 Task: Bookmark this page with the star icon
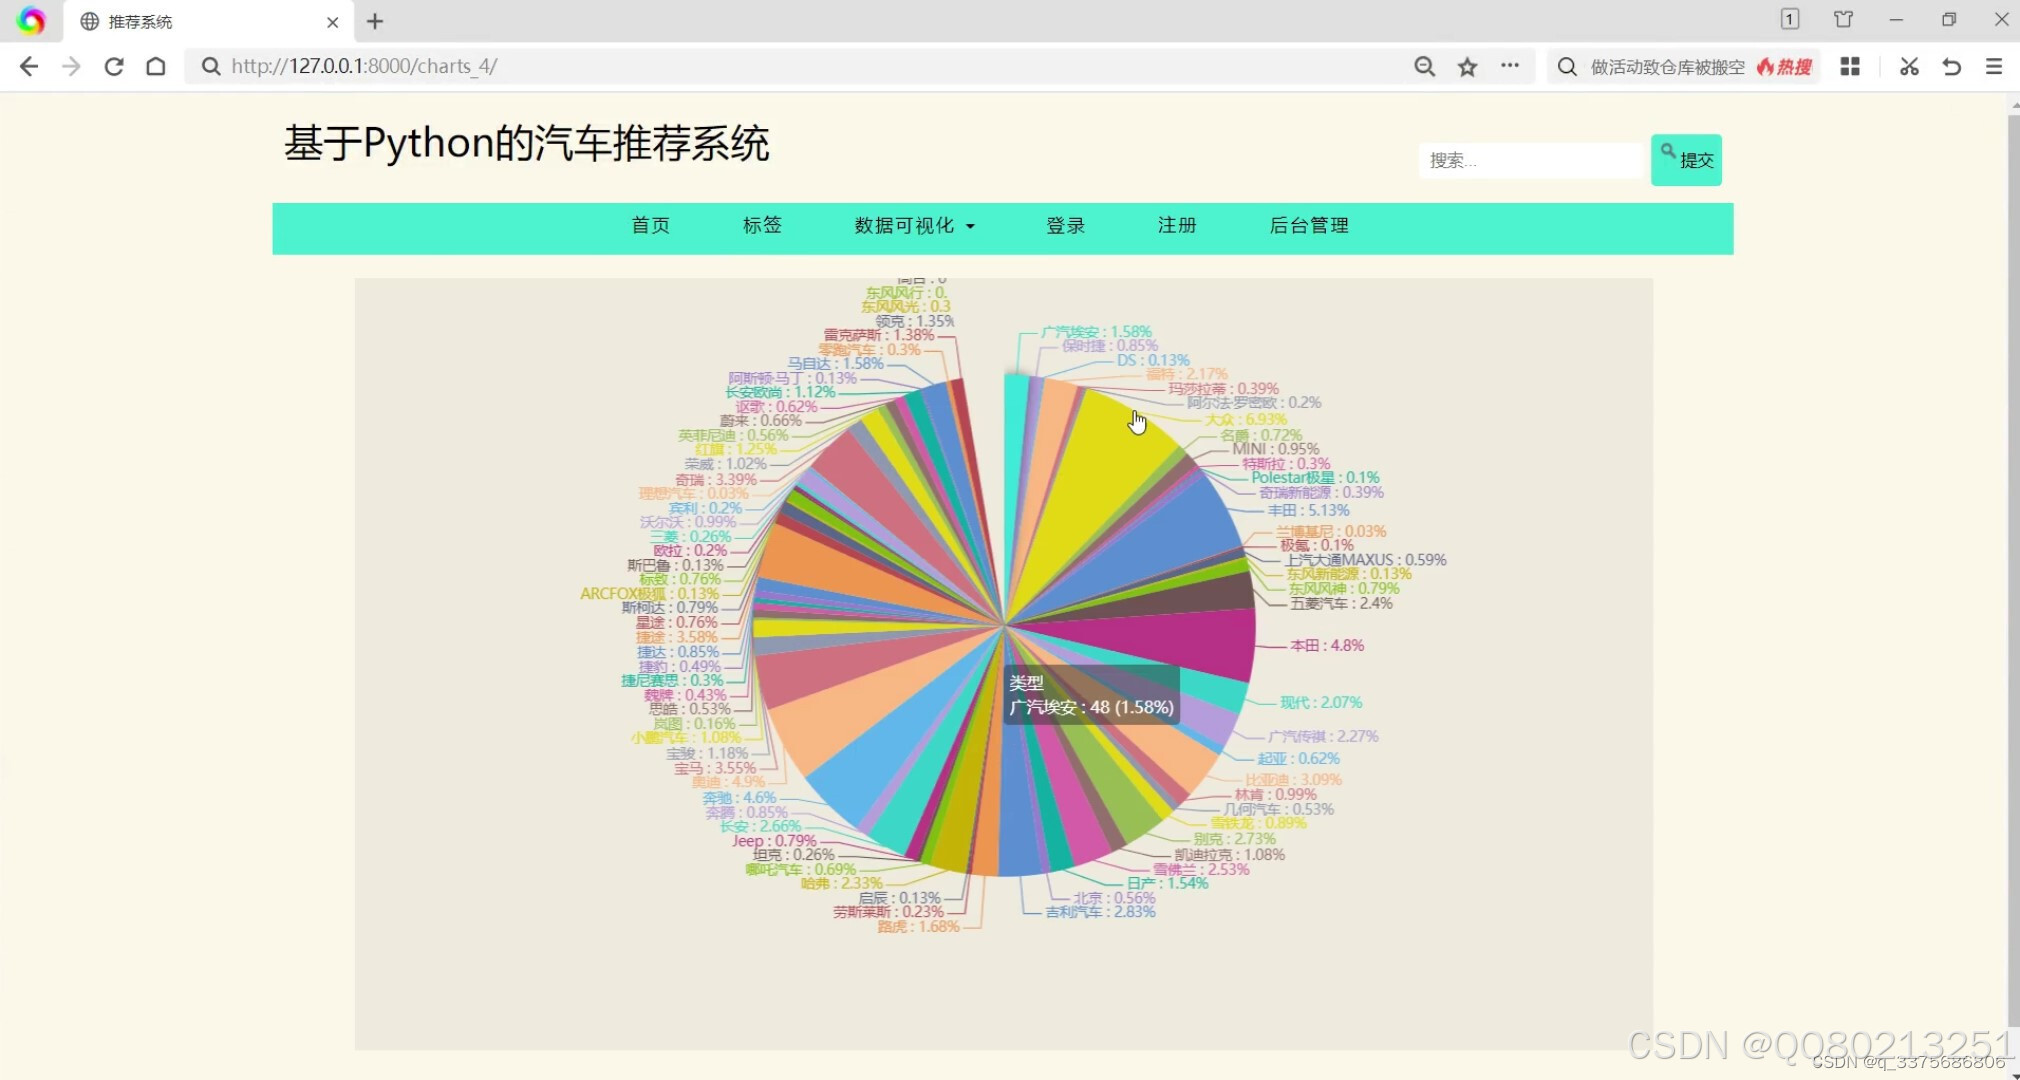pyautogui.click(x=1467, y=66)
